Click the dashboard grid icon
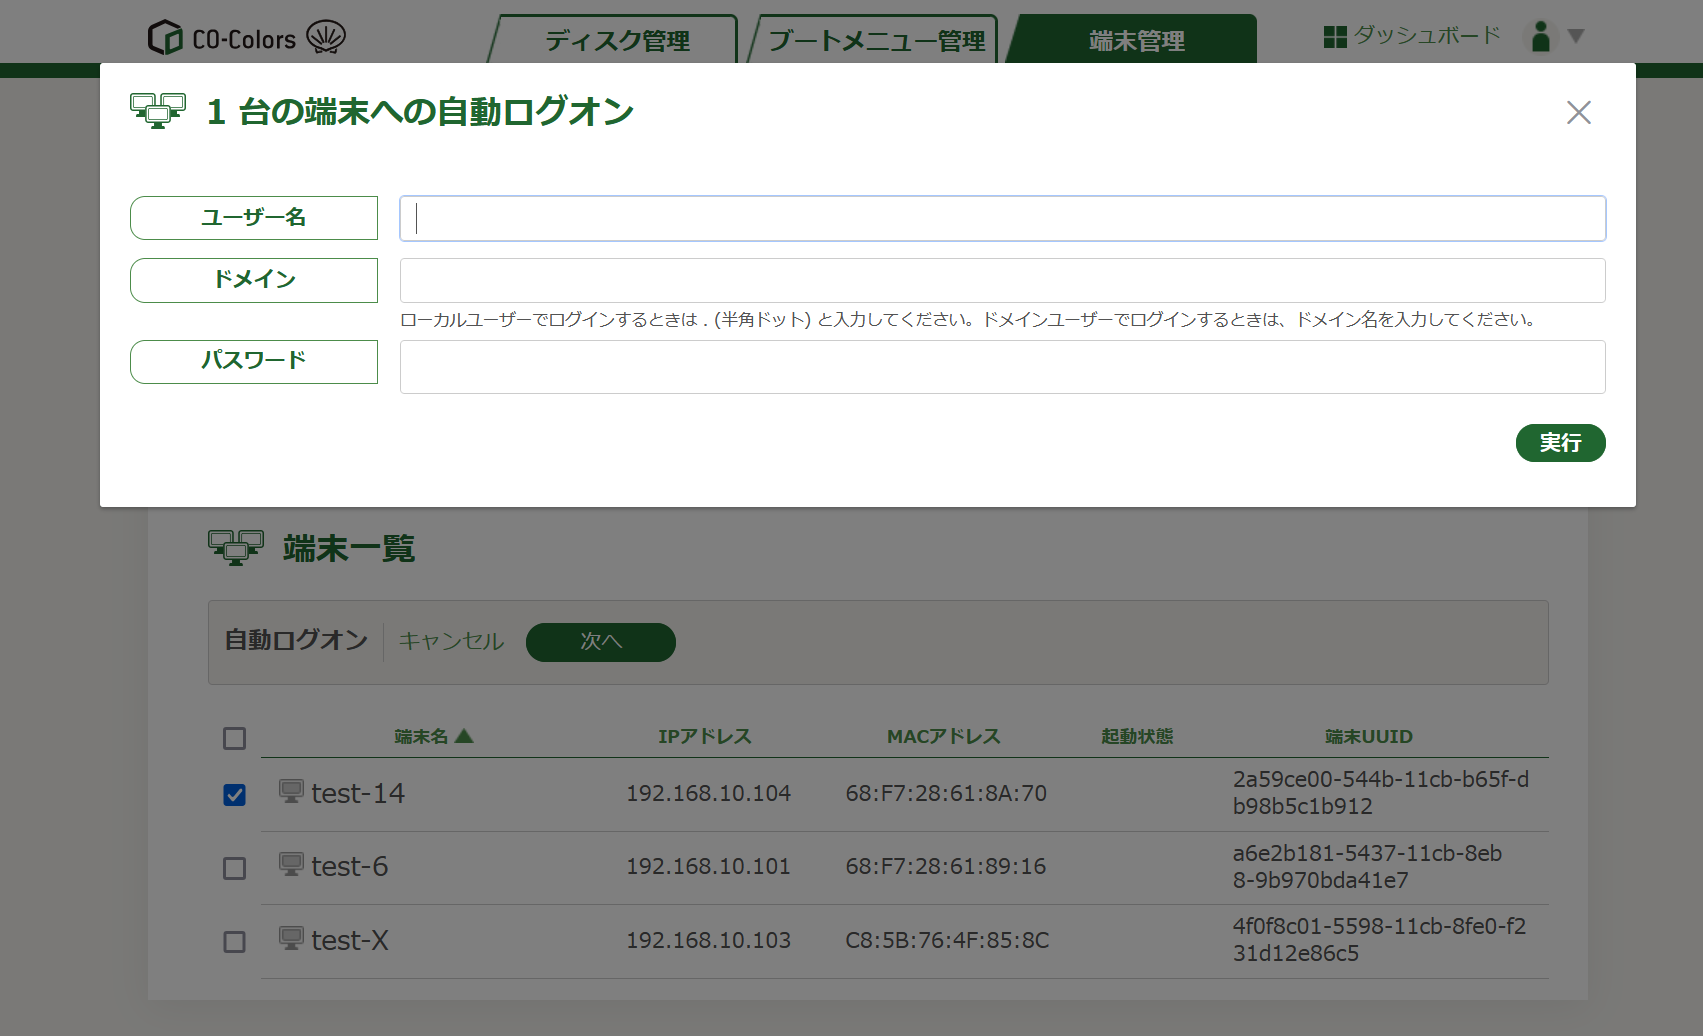Screen dimensions: 1703x1036 (1334, 37)
